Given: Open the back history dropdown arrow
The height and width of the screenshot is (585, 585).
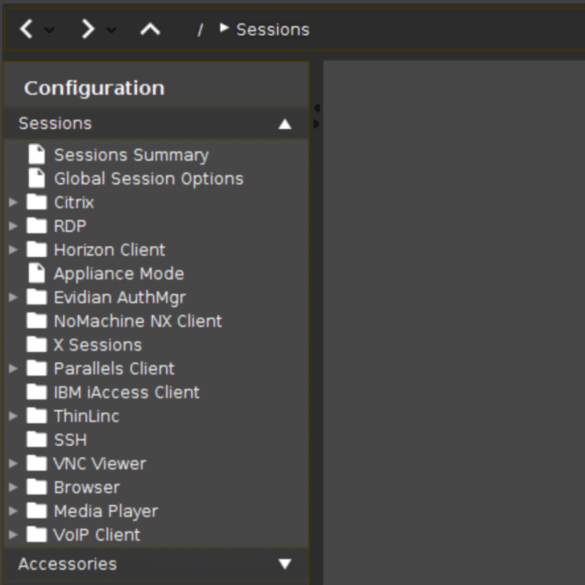Looking at the screenshot, I should coord(49,29).
